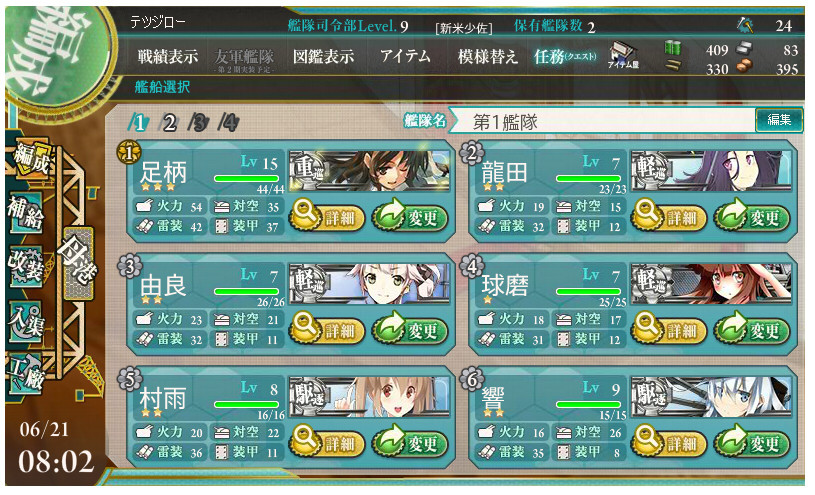Click 編集 edit fleet name button
The width and height of the screenshot is (815, 495).
[x=779, y=120]
